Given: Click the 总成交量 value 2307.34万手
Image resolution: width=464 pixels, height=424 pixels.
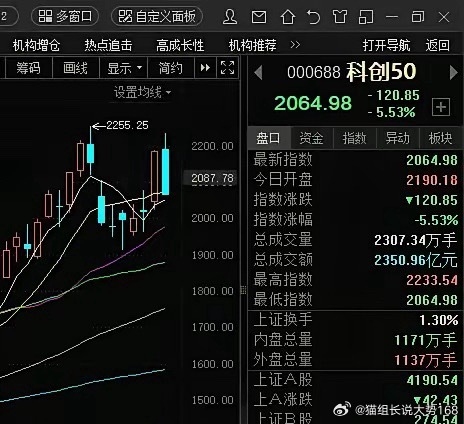Looking at the screenshot, I should point(416,240).
